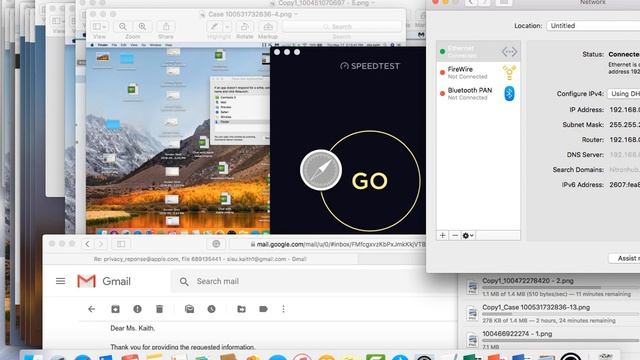Image resolution: width=640 pixels, height=360 pixels.
Task: Rotate the image in Preview
Action: 244,27
